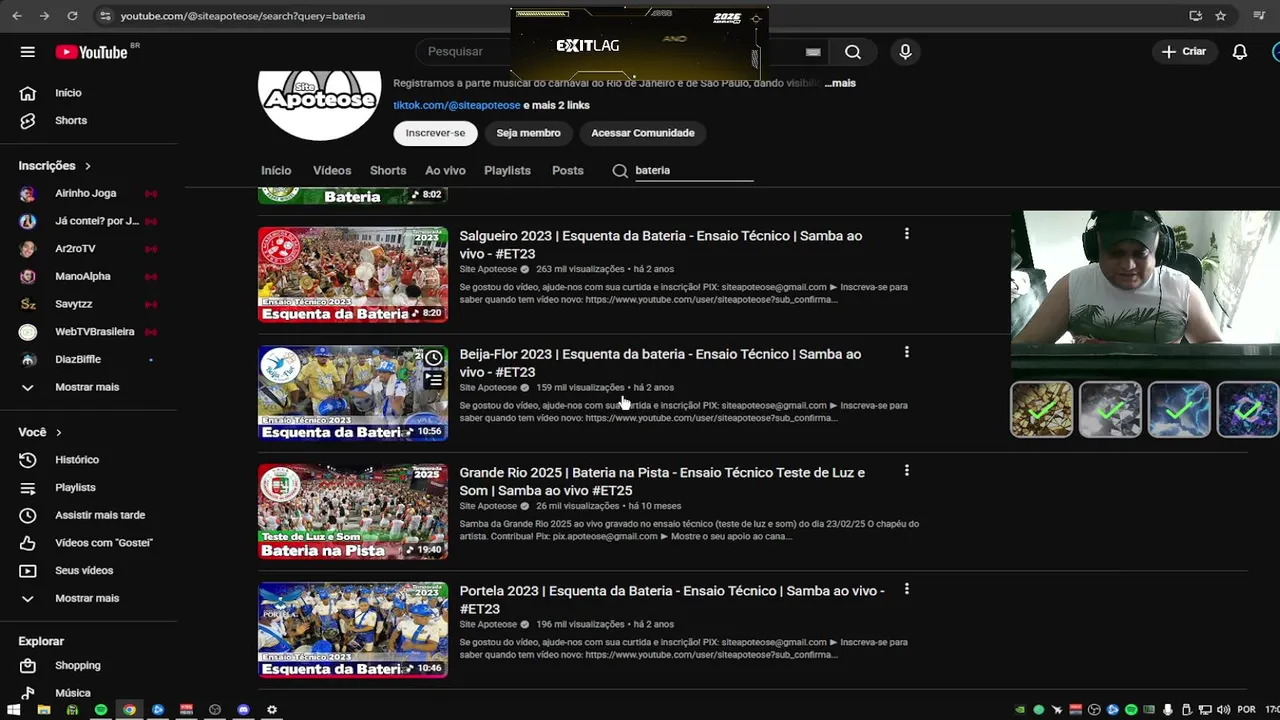
Task: Run the search with the magnifier button
Action: pos(852,52)
